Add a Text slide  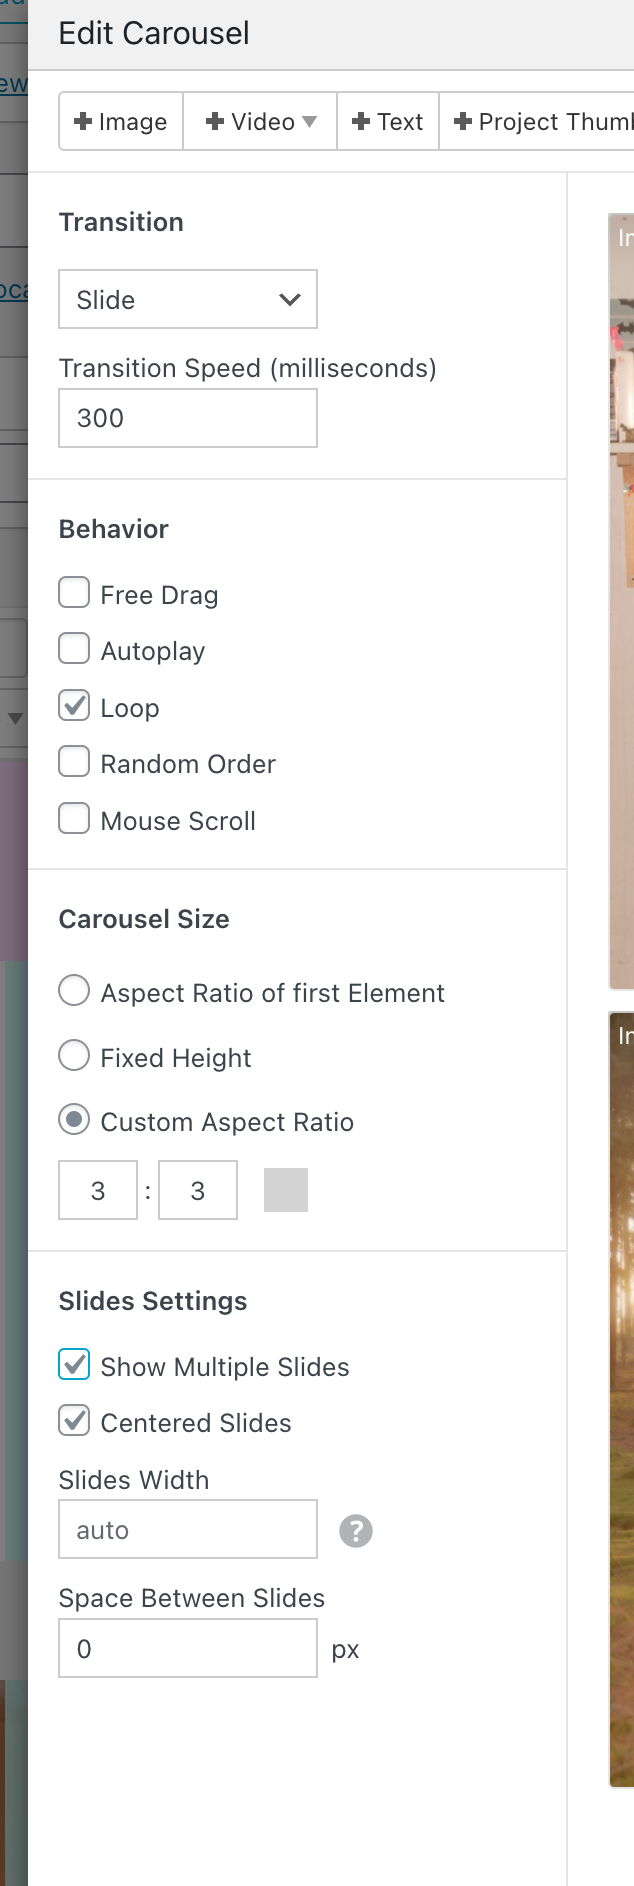(387, 121)
